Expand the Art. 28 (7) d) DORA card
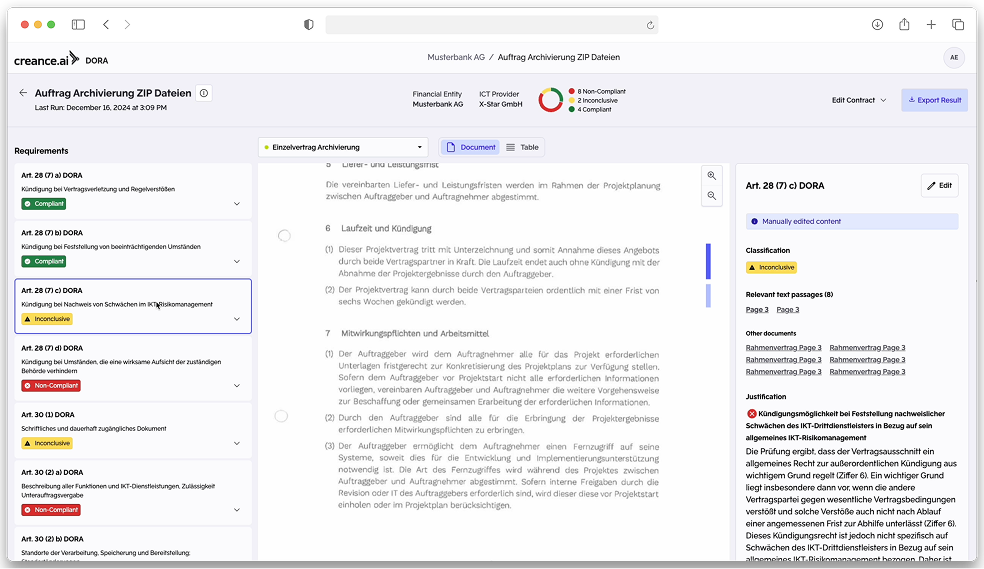984x569 pixels. tap(237, 386)
